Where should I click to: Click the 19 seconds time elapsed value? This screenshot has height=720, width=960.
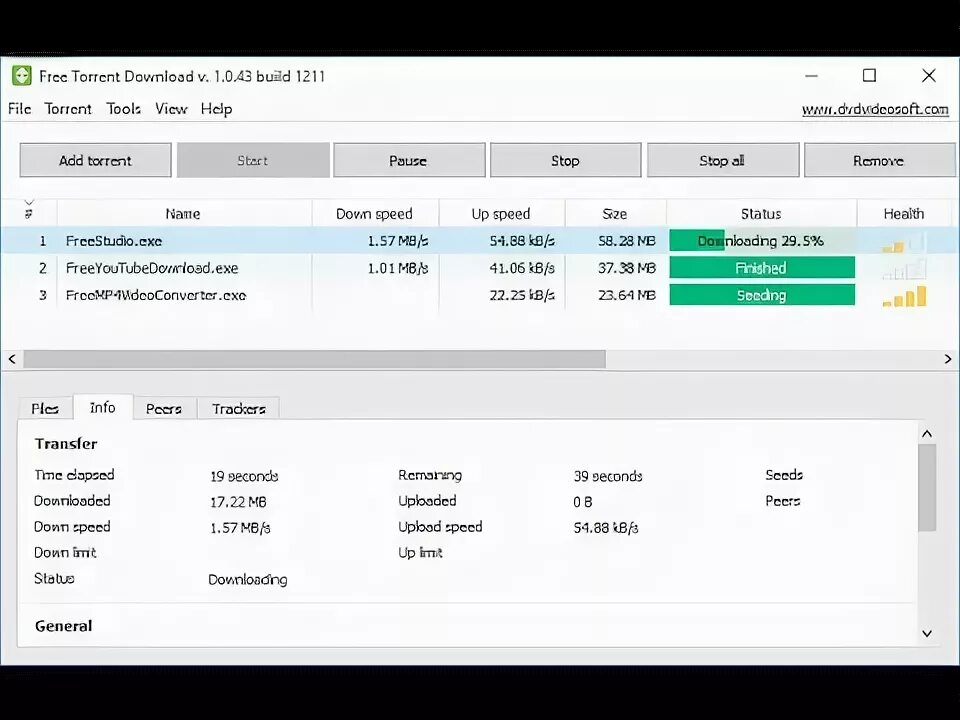tap(244, 476)
